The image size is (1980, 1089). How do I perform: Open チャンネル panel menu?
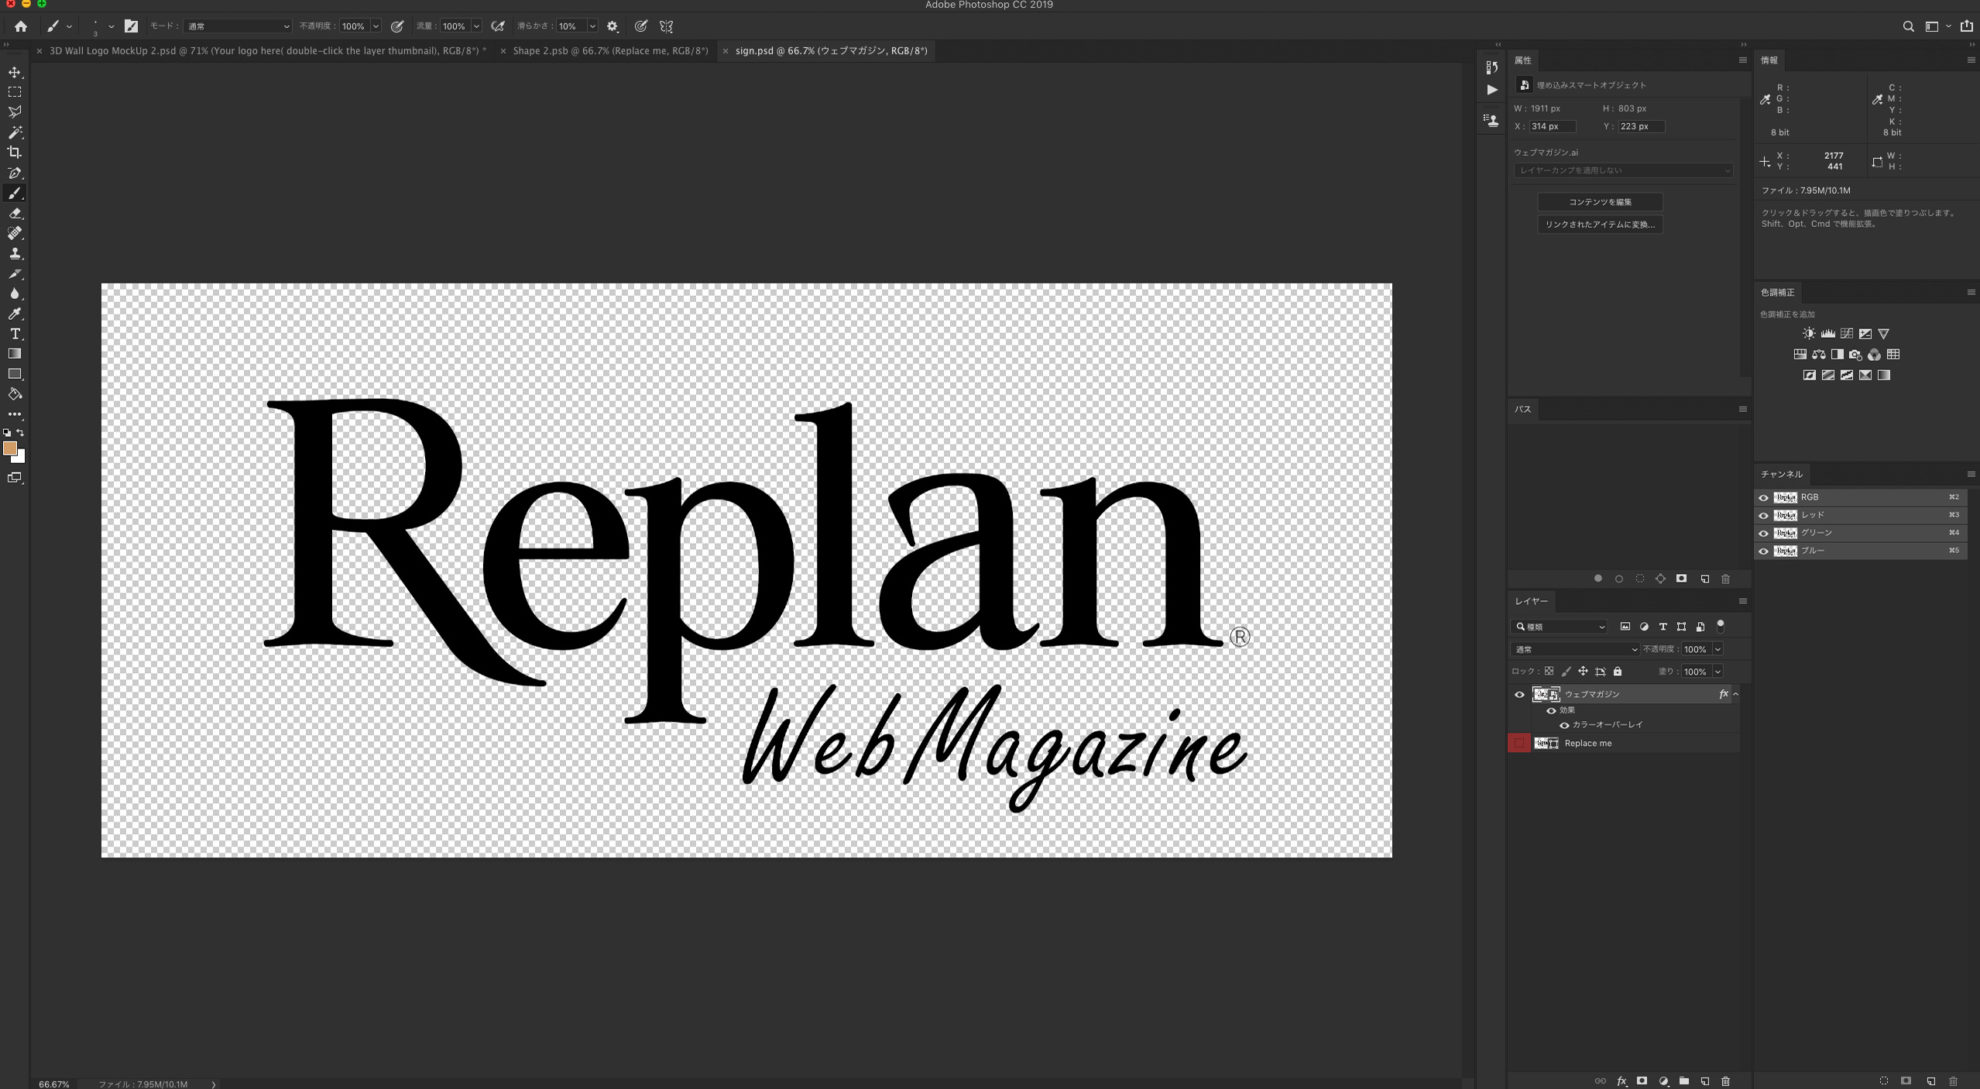pos(1970,474)
